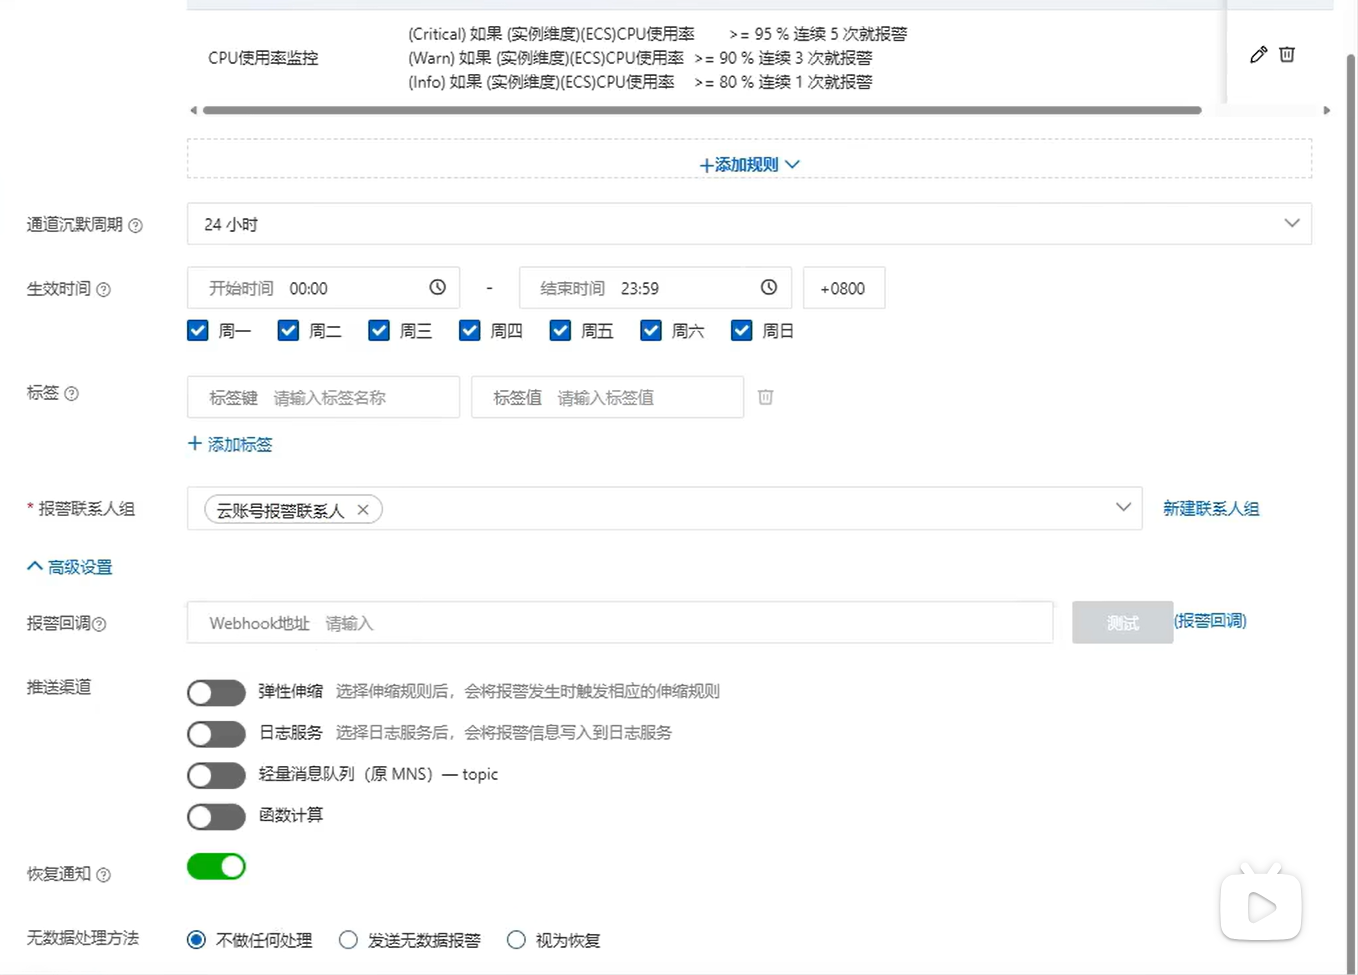The image size is (1358, 975).
Task: Open the +0800 timezone selector
Action: coord(843,288)
